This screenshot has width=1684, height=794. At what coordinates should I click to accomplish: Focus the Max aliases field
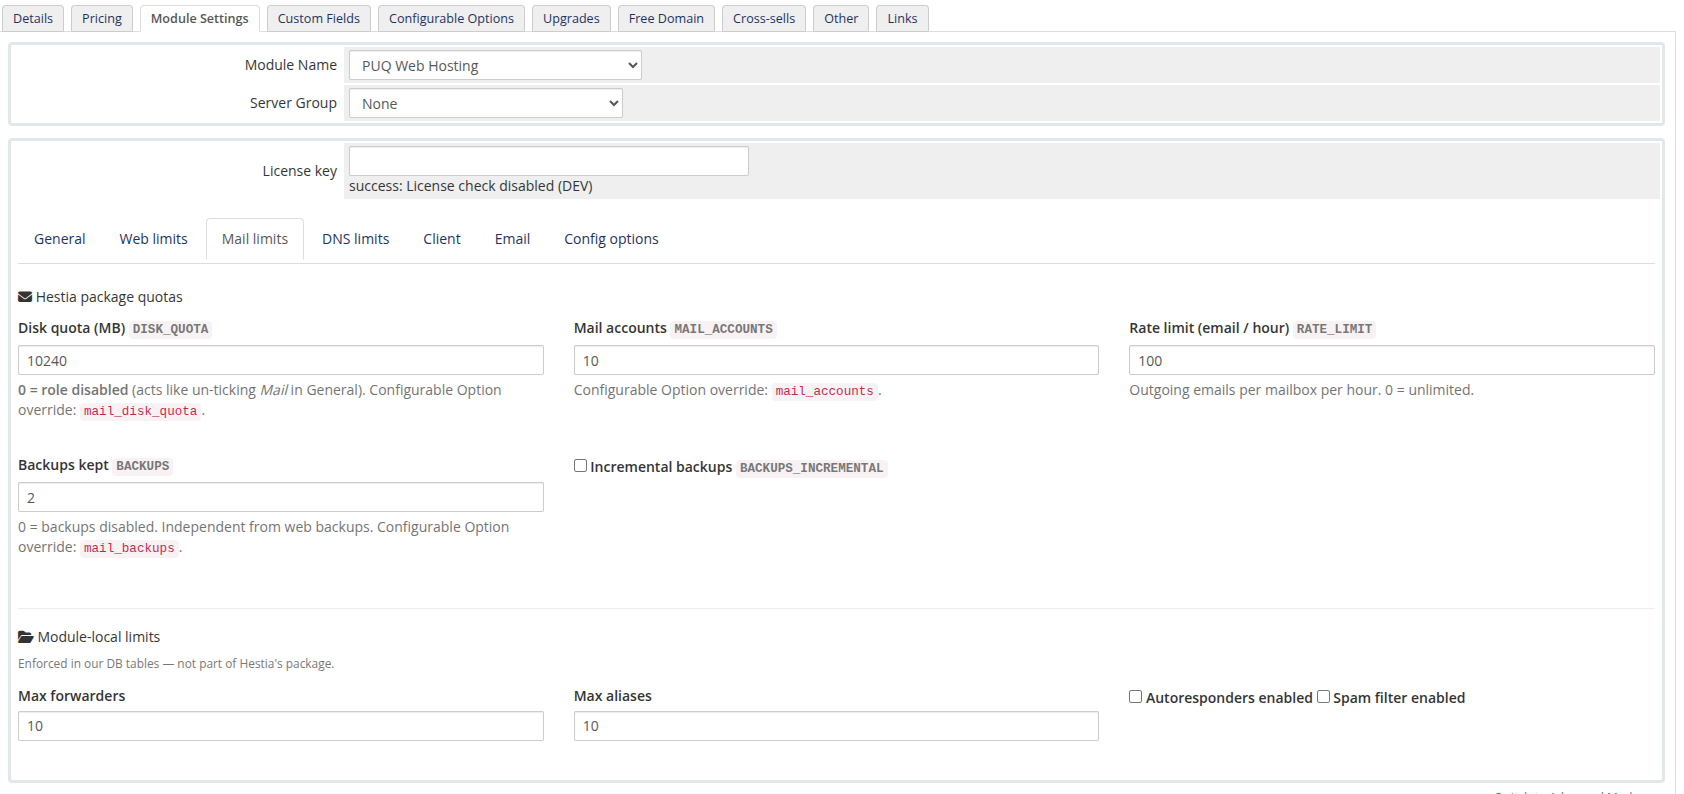pyautogui.click(x=836, y=726)
